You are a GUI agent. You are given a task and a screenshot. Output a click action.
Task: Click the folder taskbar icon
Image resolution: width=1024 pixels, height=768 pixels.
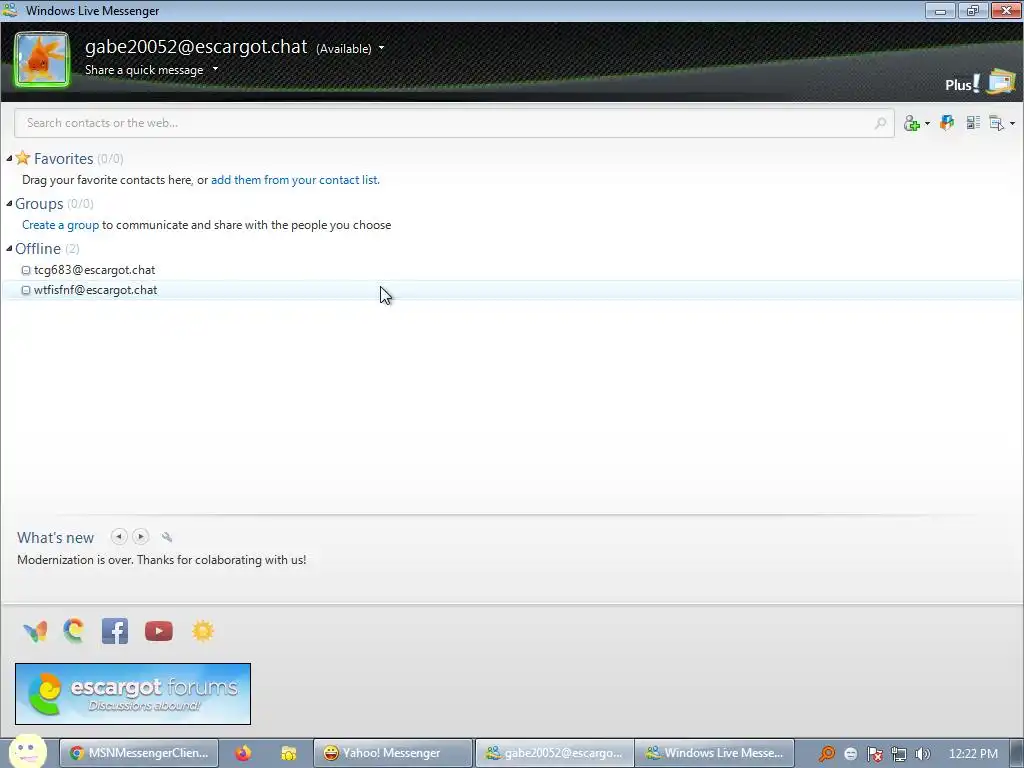point(289,754)
